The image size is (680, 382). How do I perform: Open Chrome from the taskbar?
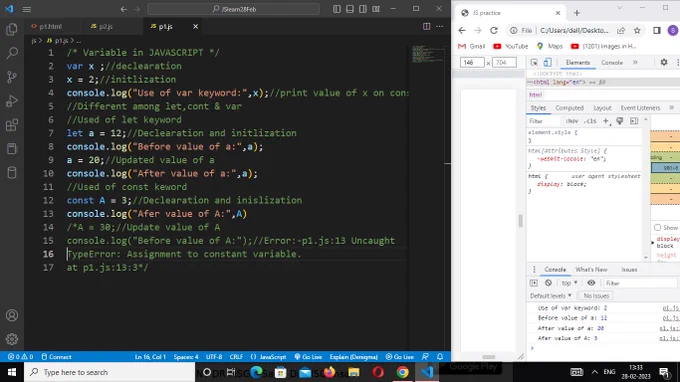coord(402,372)
